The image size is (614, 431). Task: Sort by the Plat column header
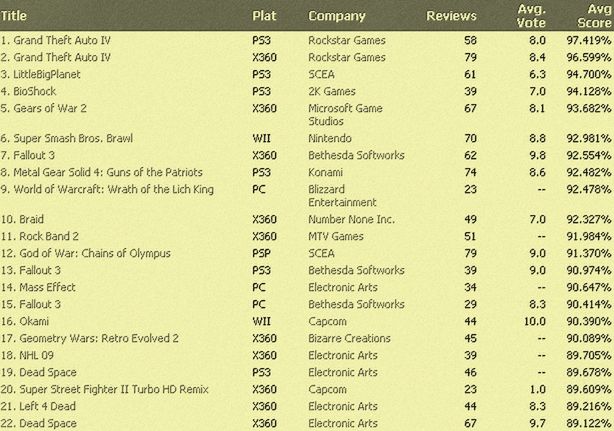264,16
